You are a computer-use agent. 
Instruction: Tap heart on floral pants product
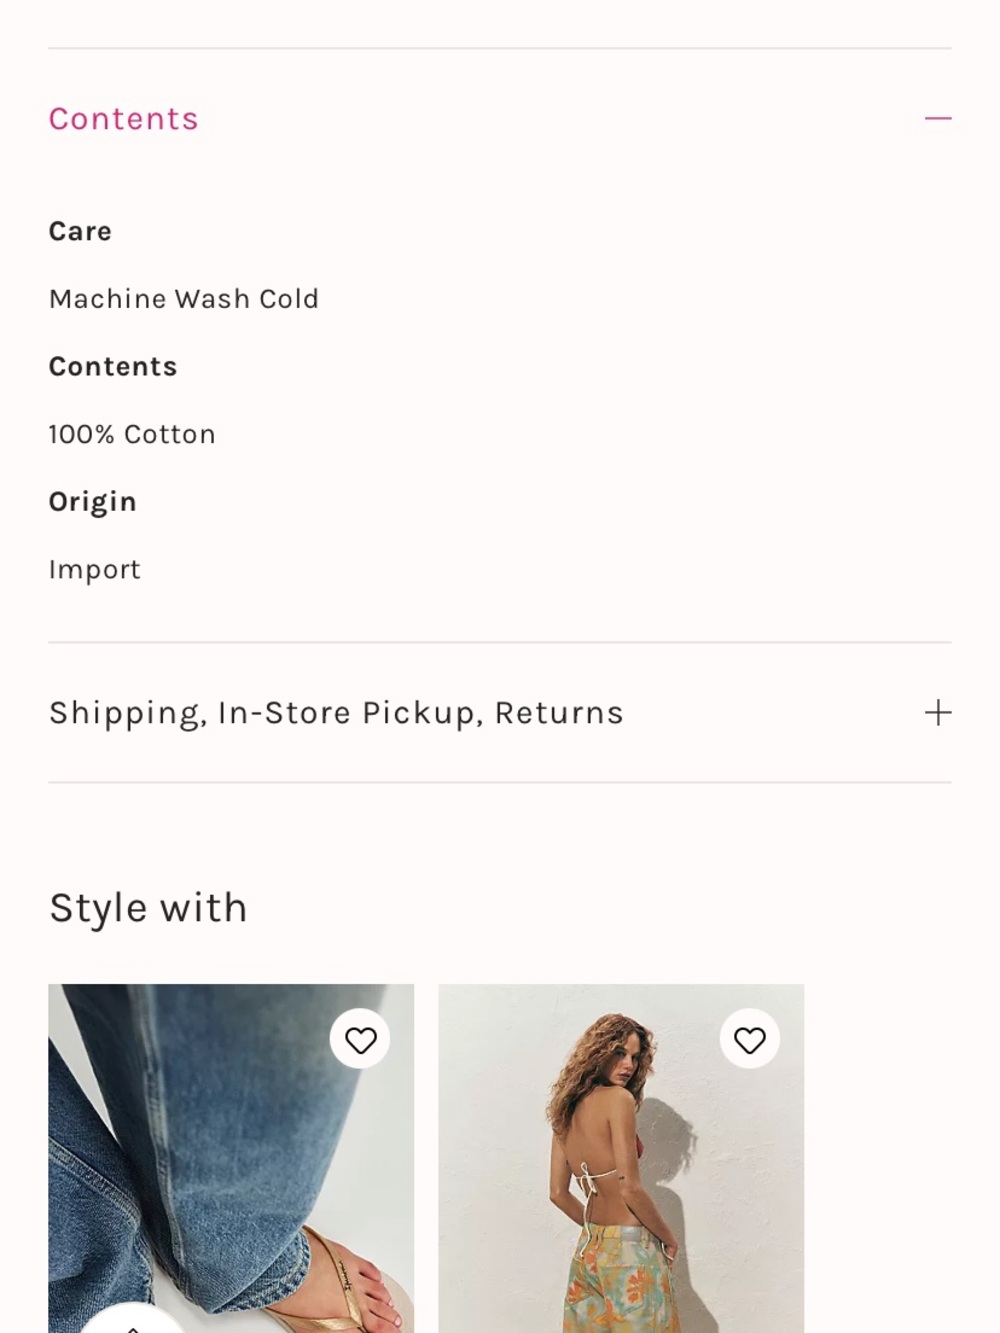(x=750, y=1040)
